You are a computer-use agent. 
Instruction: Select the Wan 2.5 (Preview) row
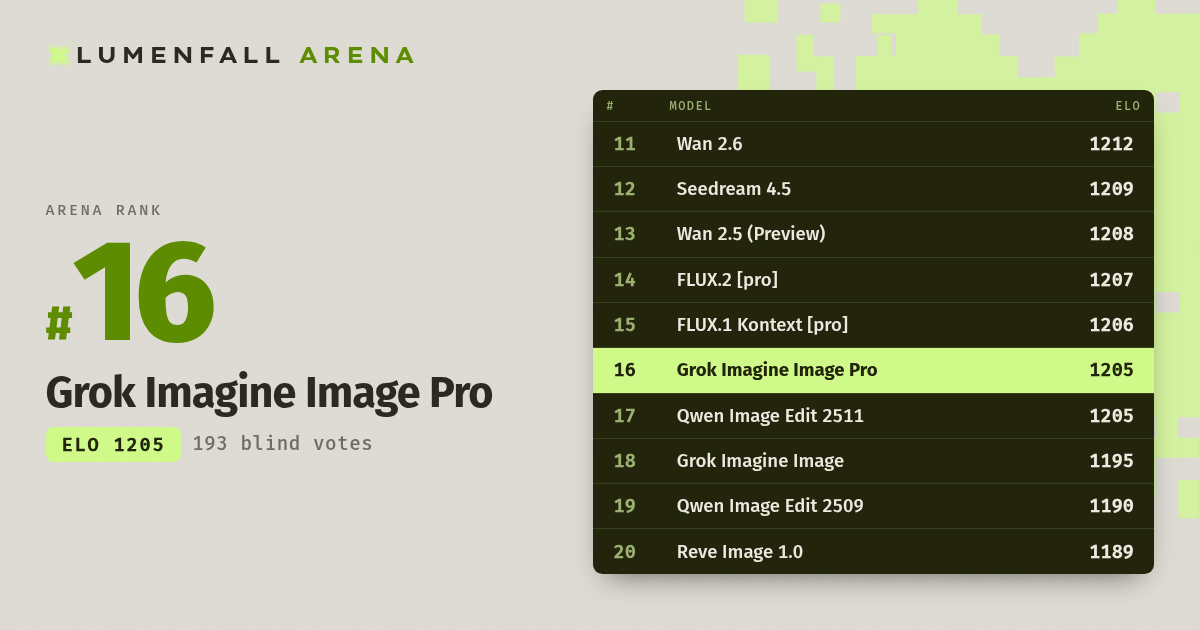[x=873, y=234]
